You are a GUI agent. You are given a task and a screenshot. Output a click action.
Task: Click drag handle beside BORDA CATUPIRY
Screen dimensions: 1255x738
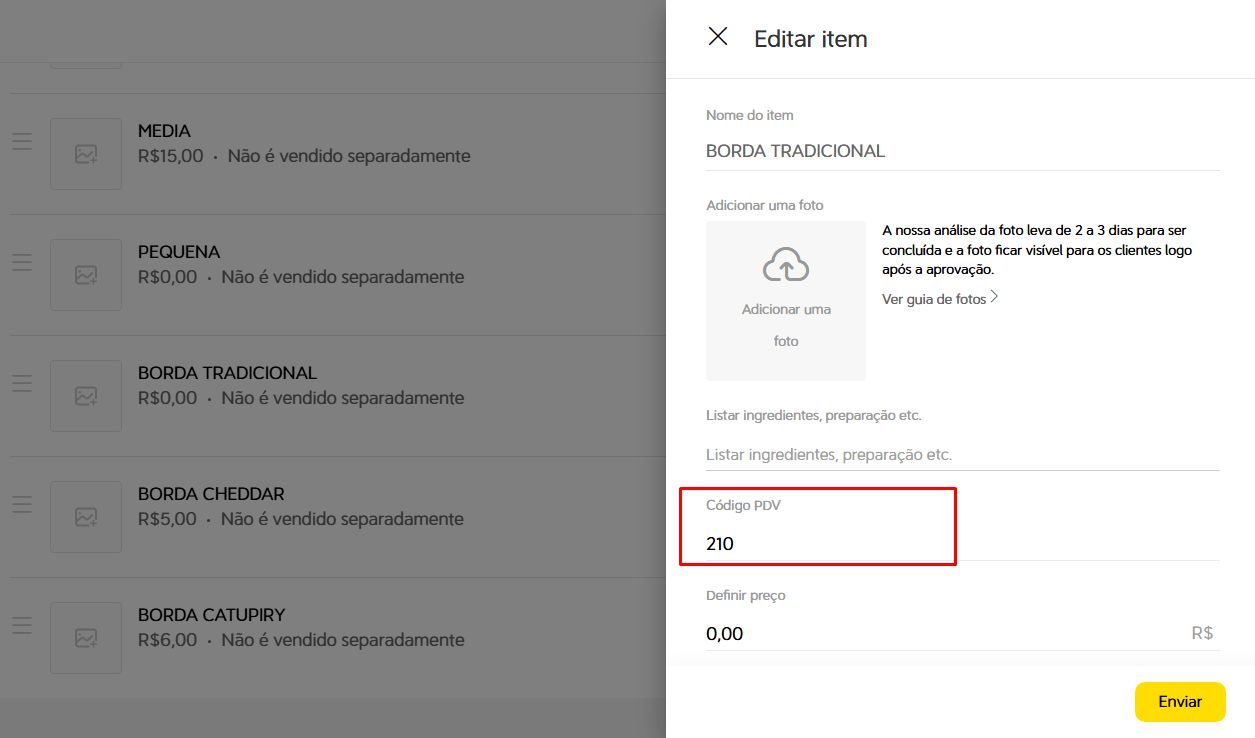(x=22, y=626)
